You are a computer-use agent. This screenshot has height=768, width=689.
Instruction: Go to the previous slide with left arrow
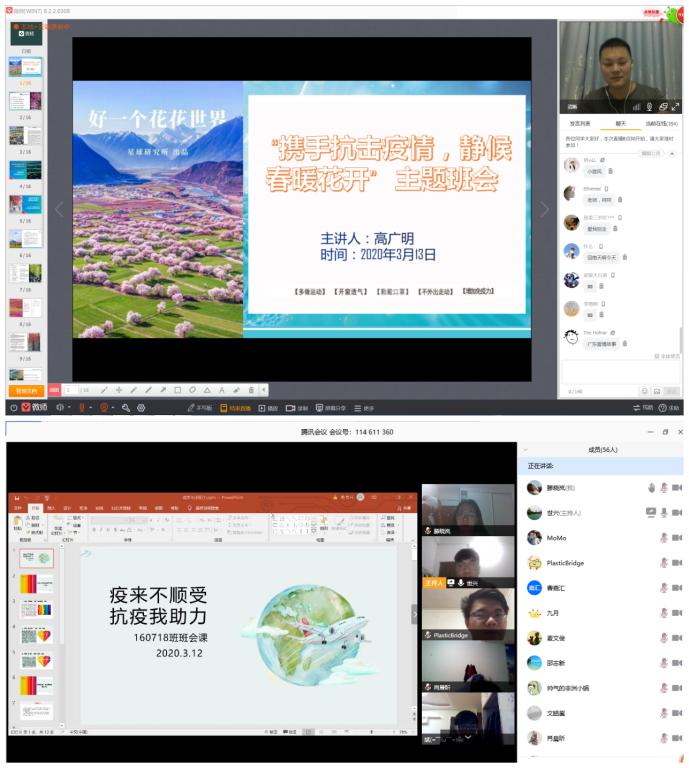(x=58, y=209)
